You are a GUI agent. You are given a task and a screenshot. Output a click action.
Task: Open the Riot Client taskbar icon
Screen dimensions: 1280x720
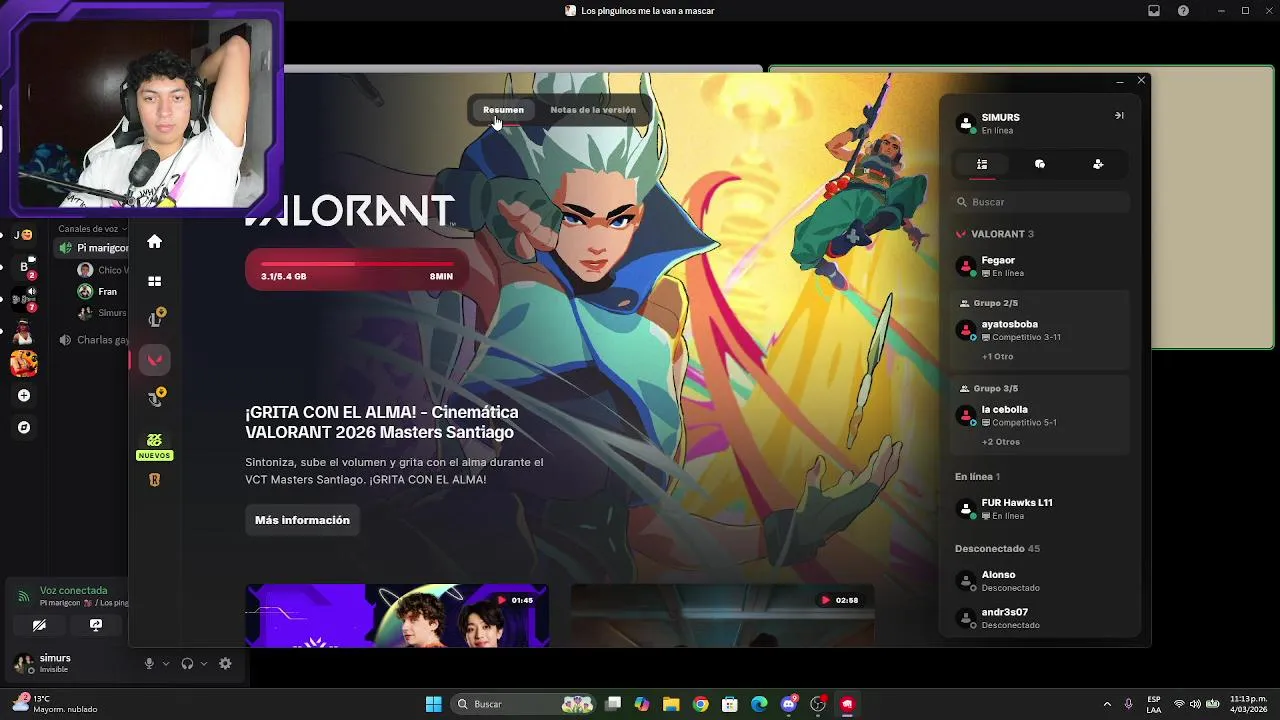tap(847, 704)
